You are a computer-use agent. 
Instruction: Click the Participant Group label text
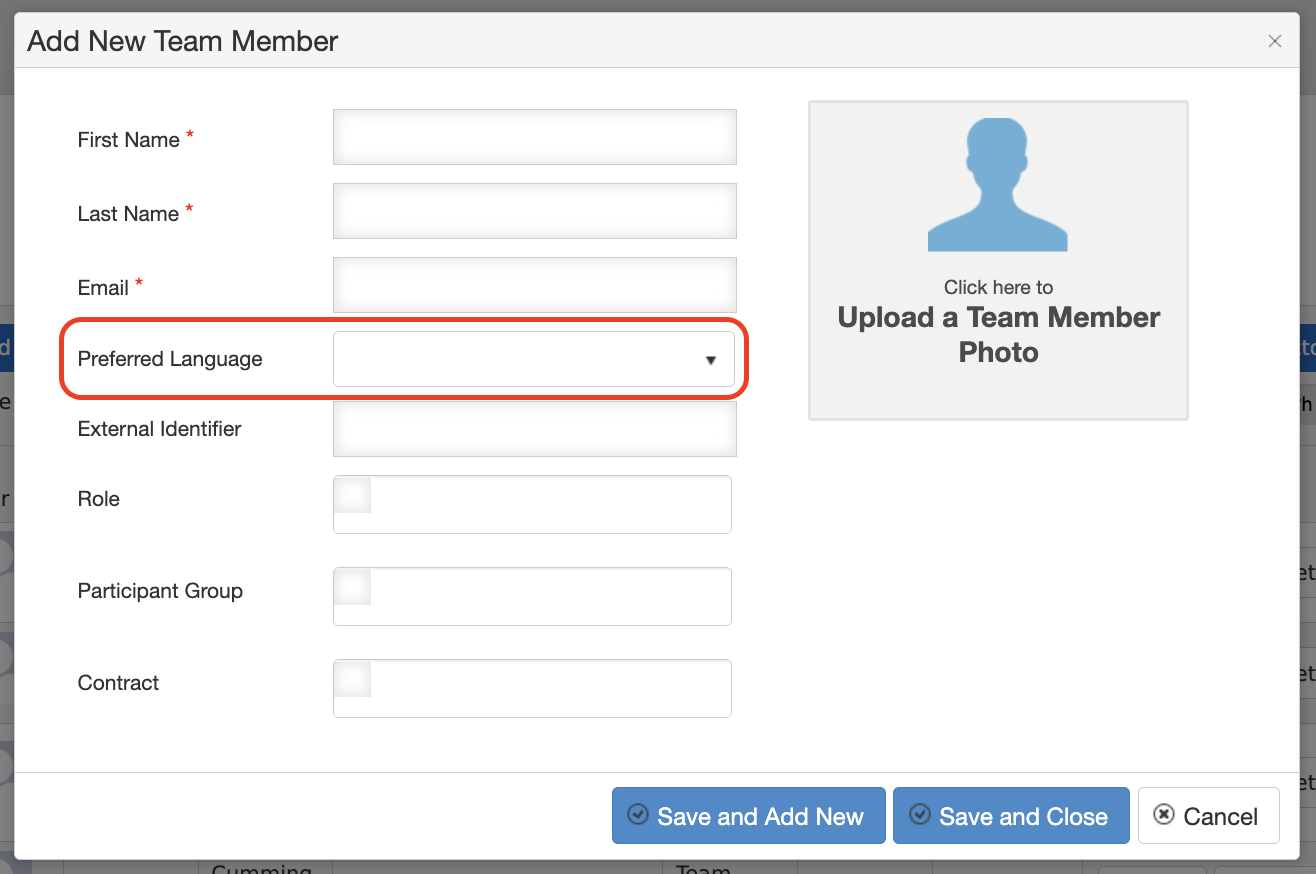pyautogui.click(x=160, y=591)
